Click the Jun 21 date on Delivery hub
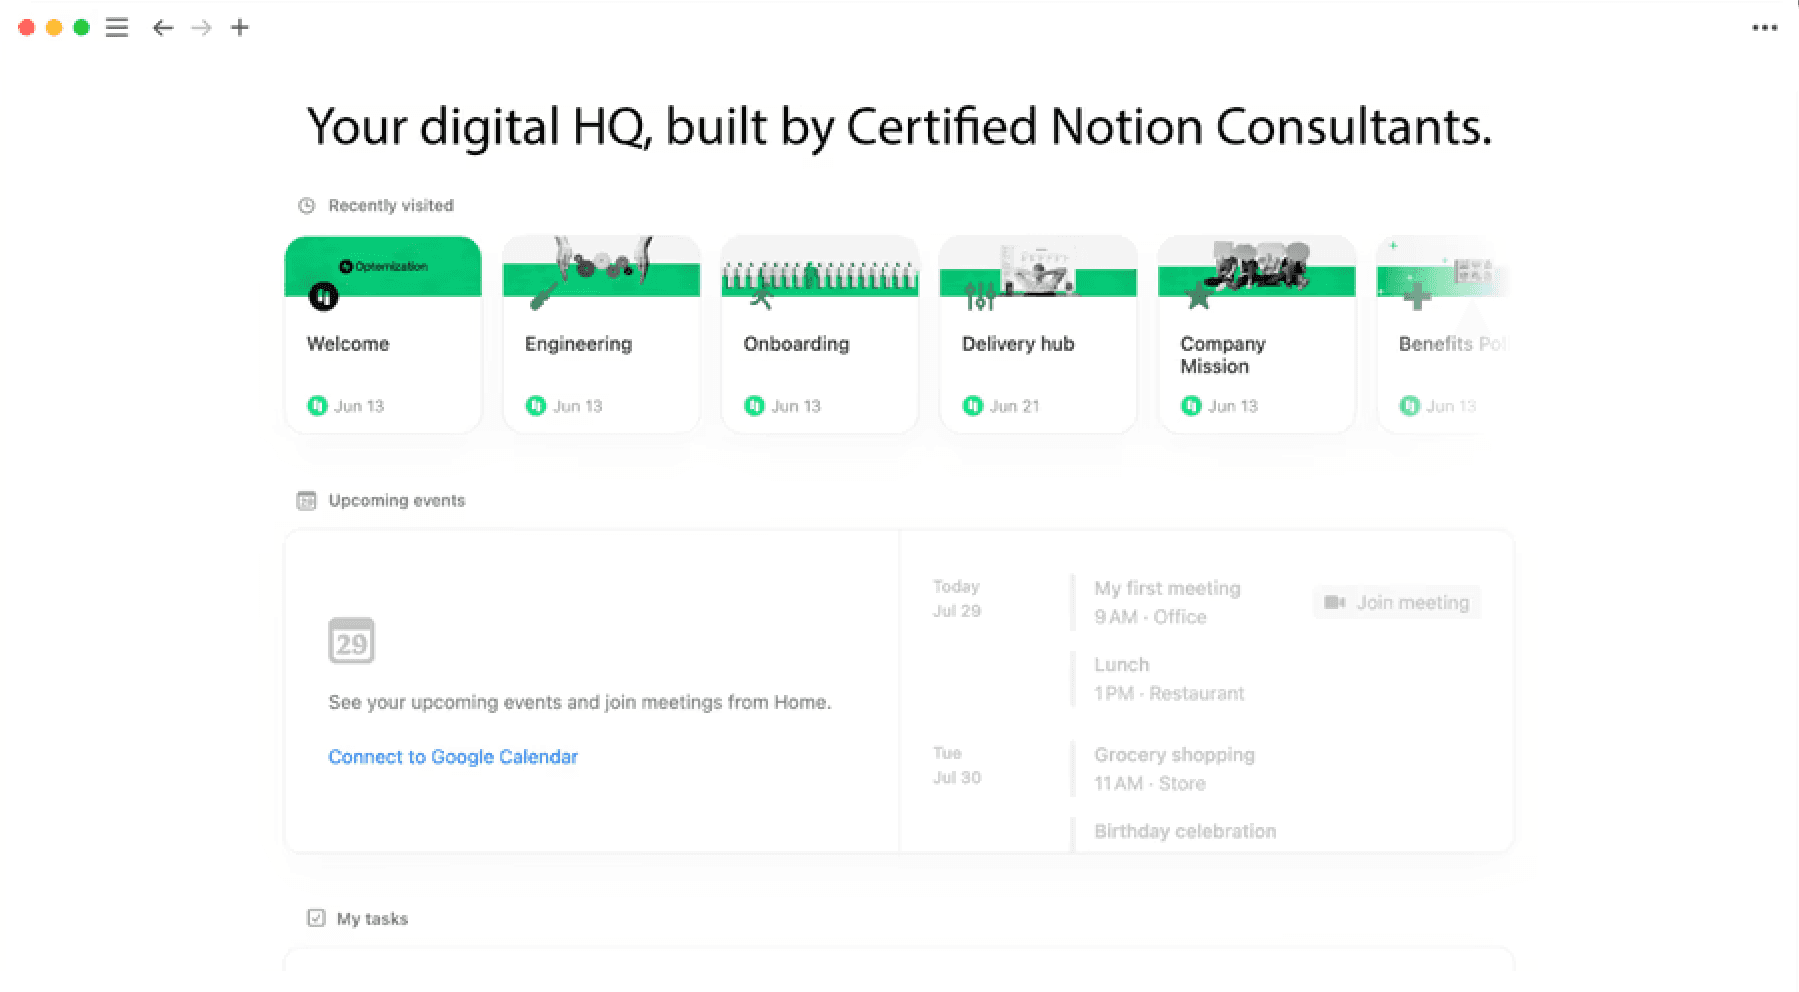Image resolution: width=1799 pixels, height=992 pixels. (x=1014, y=406)
